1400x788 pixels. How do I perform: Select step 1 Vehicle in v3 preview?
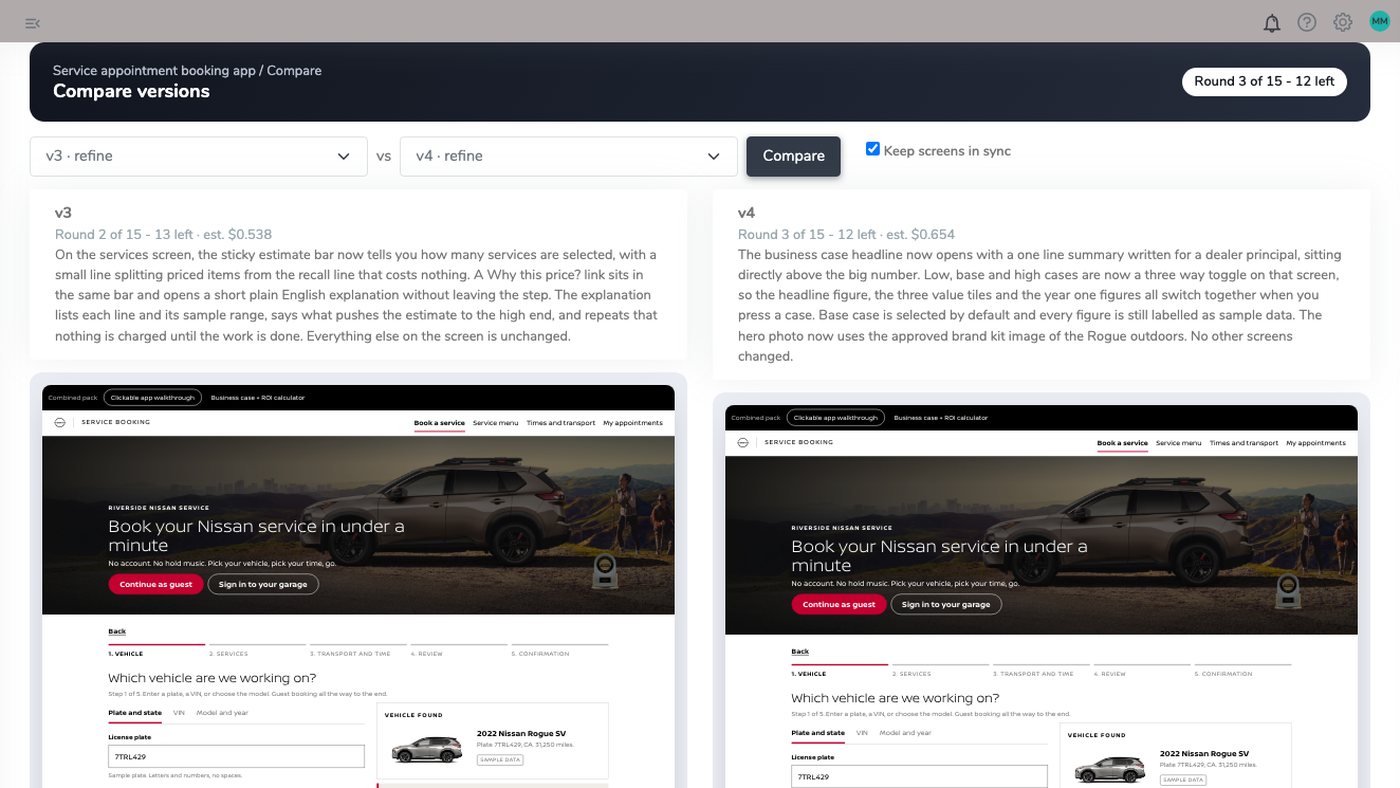tap(156, 650)
